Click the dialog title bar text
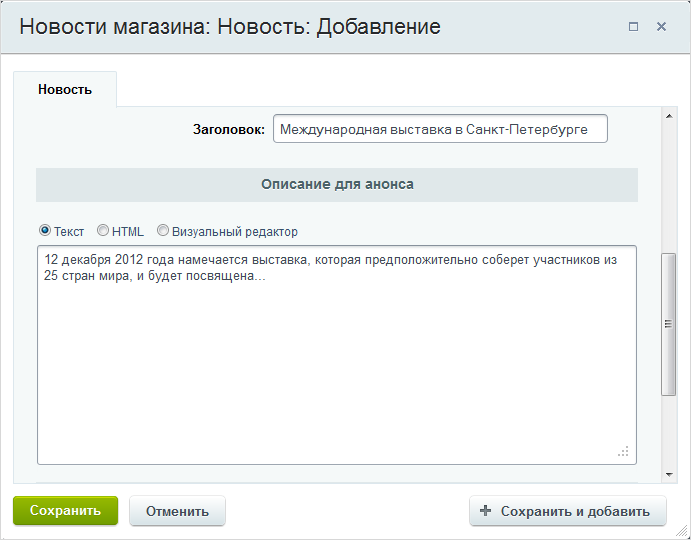The height and width of the screenshot is (540, 691). coord(230,26)
